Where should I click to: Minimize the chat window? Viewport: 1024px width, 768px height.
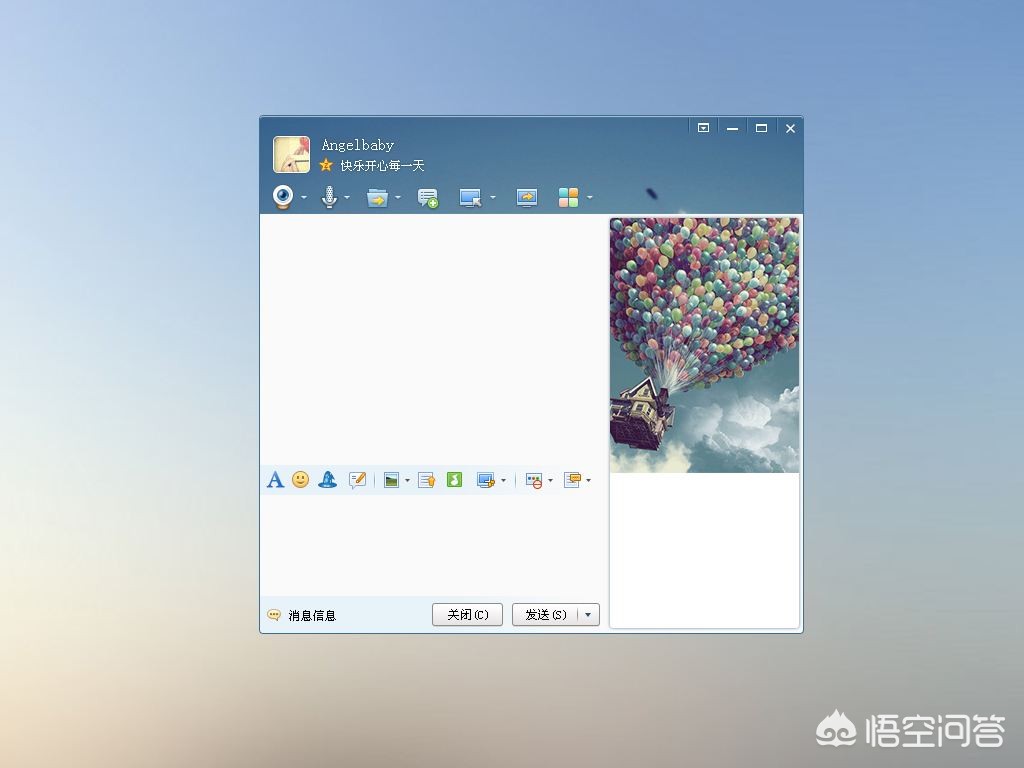click(733, 128)
